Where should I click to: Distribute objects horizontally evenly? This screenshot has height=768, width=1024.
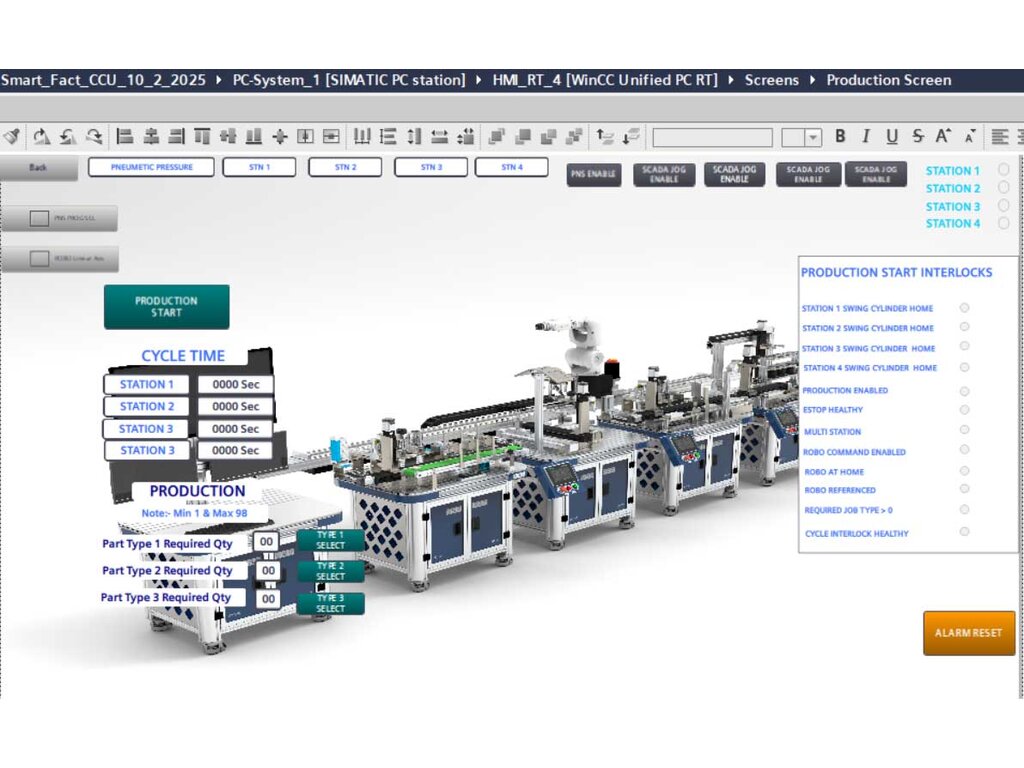(362, 136)
